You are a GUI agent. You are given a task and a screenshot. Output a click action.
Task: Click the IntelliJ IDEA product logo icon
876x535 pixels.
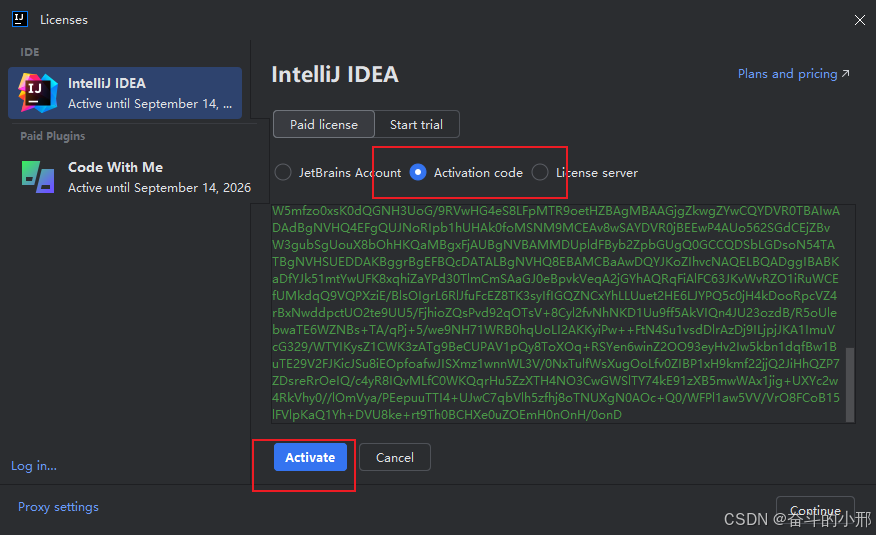37,93
